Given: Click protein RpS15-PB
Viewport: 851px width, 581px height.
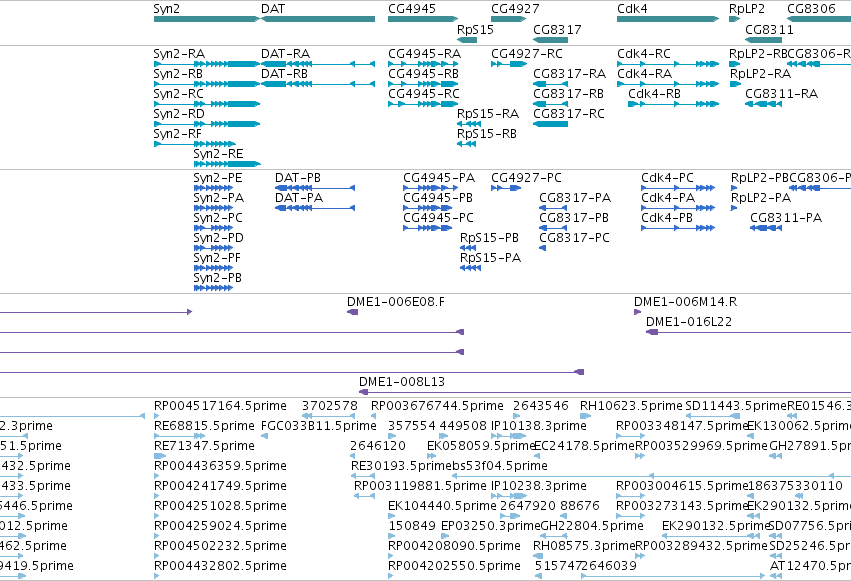Looking at the screenshot, I should pyautogui.click(x=468, y=248).
